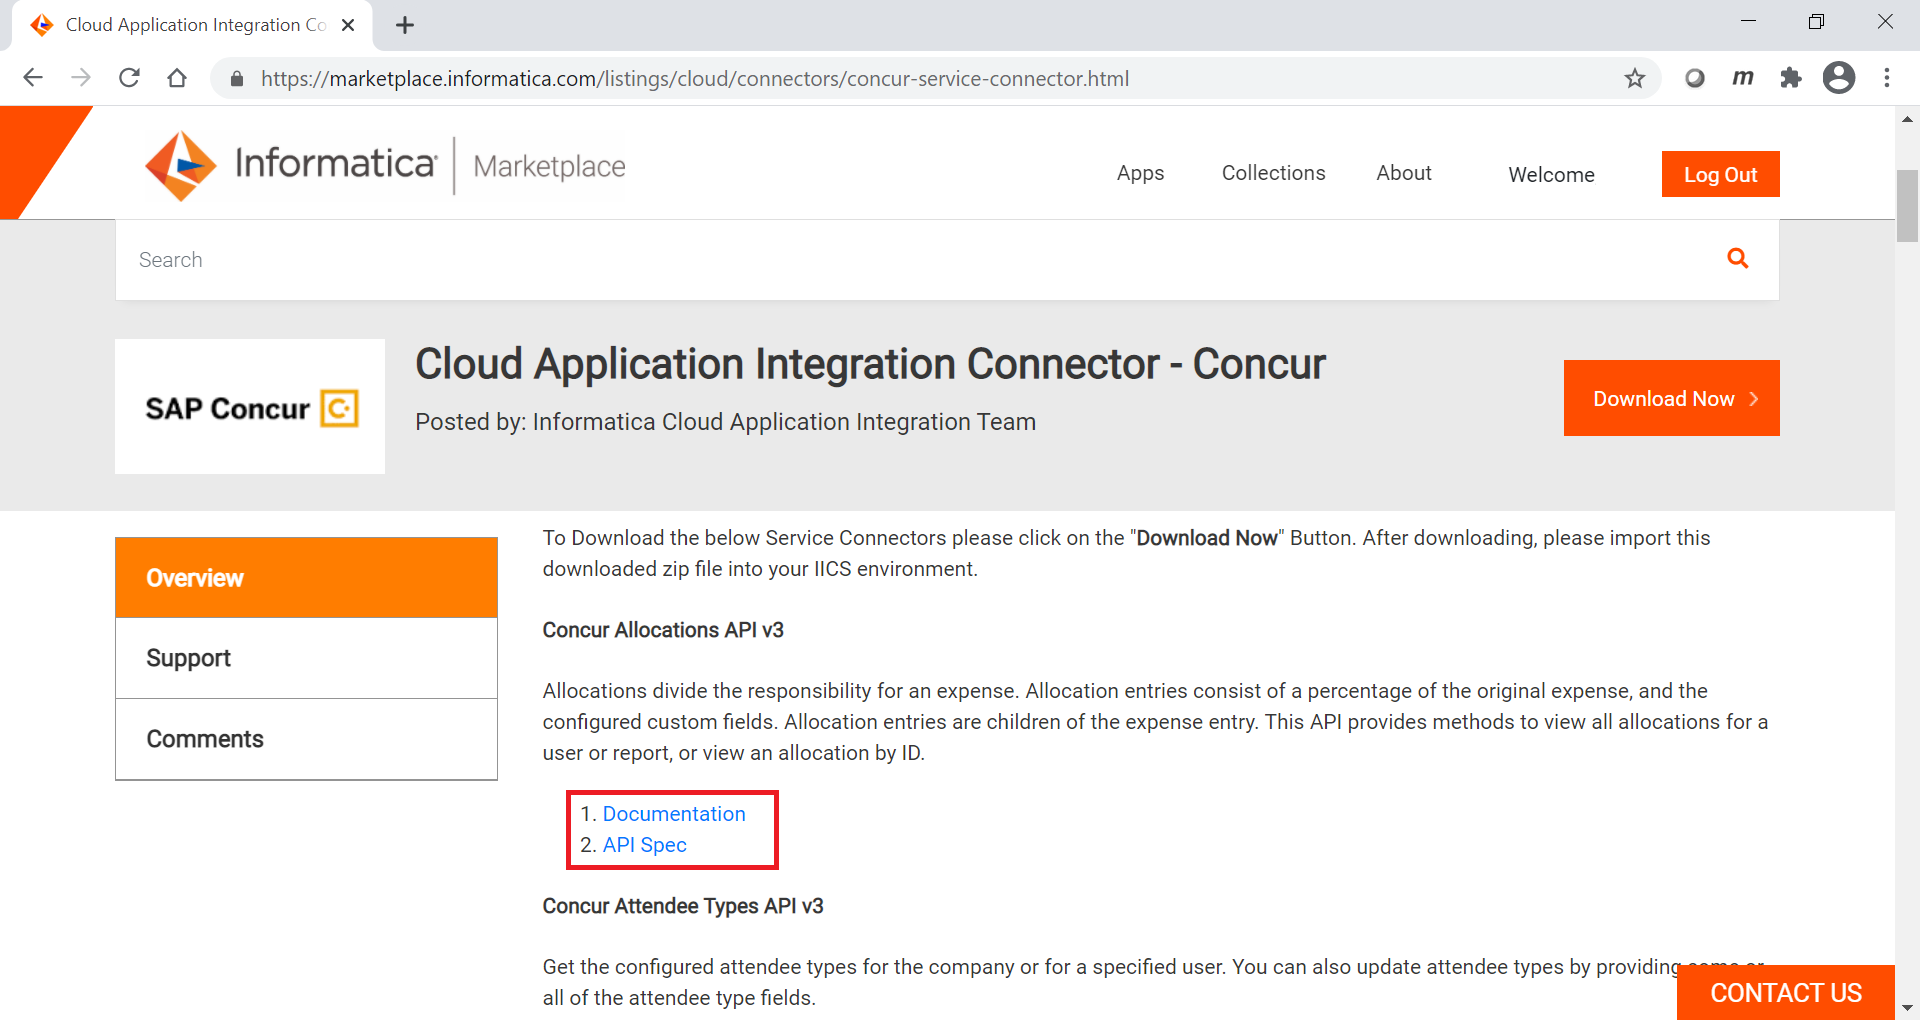The width and height of the screenshot is (1920, 1020).
Task: Open the extensions puzzle-piece icon
Action: pyautogui.click(x=1790, y=78)
